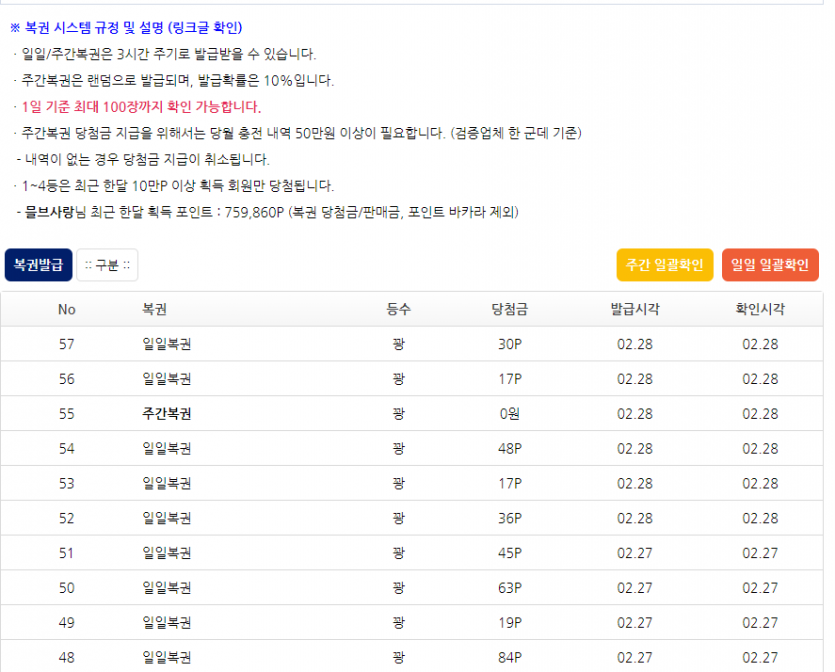
Task: Click the red 1일 기준 최대 100장 notice
Action: tap(141, 107)
